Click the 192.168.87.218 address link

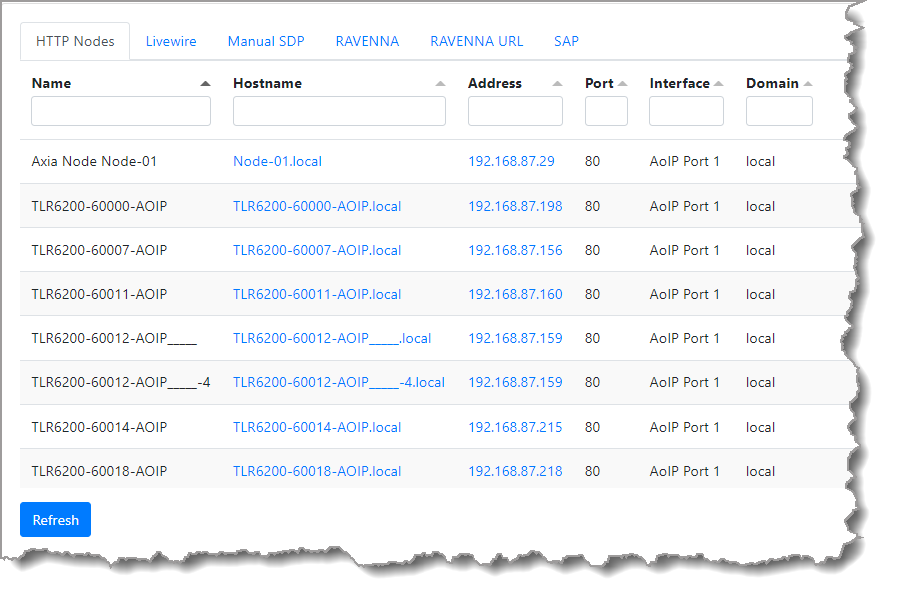pos(515,471)
